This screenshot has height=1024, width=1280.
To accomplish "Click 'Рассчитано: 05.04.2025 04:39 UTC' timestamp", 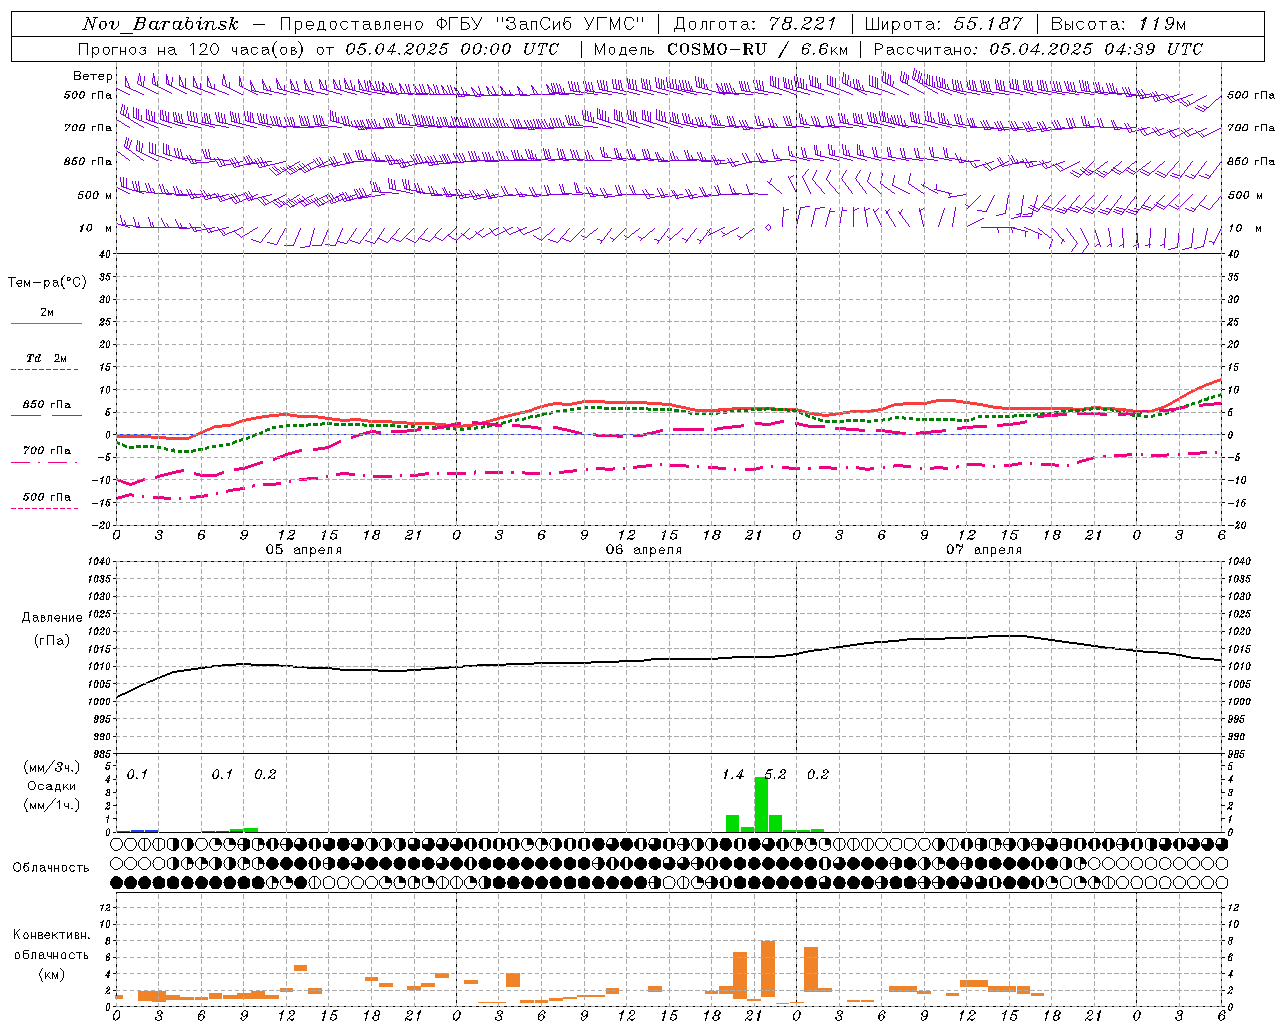I will point(1038,49).
